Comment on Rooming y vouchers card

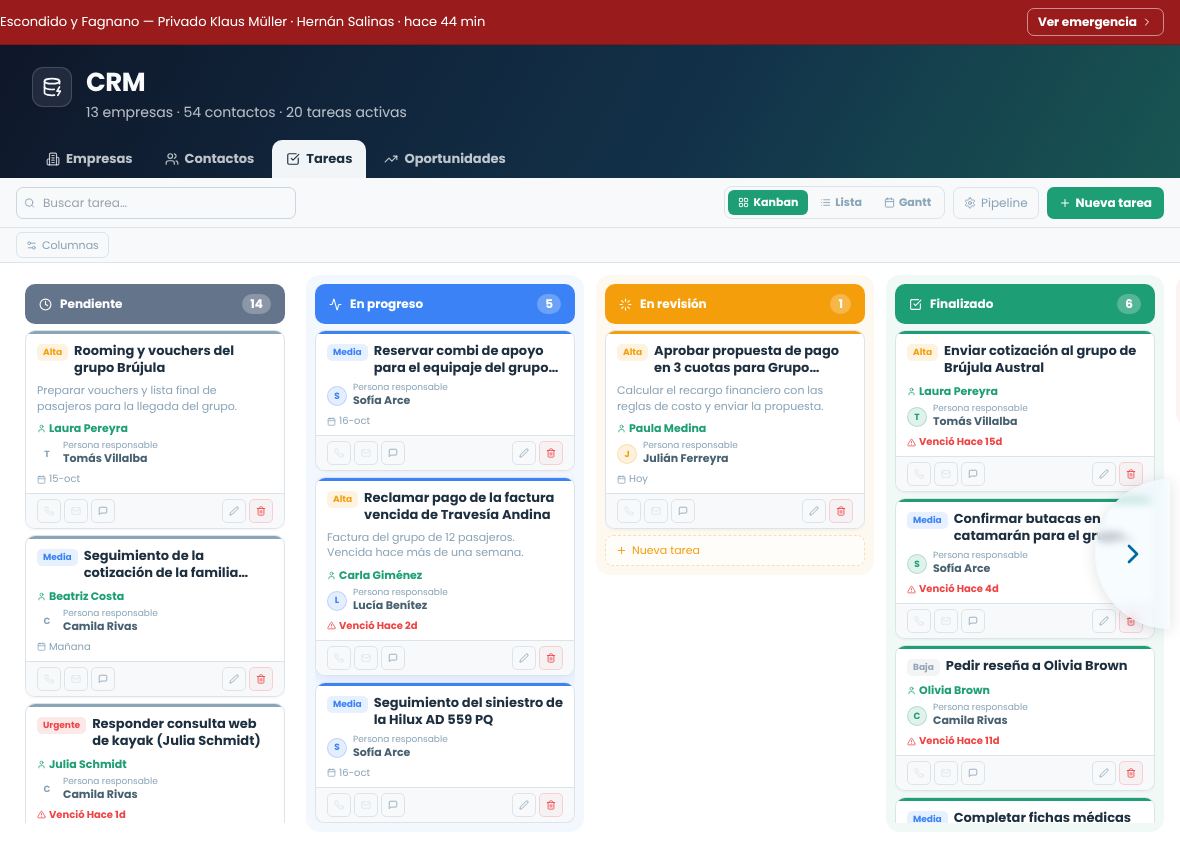coord(103,511)
